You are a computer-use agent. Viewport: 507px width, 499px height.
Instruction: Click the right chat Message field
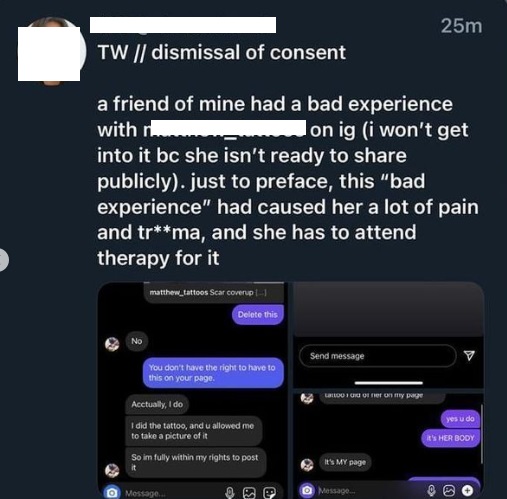click(370, 490)
